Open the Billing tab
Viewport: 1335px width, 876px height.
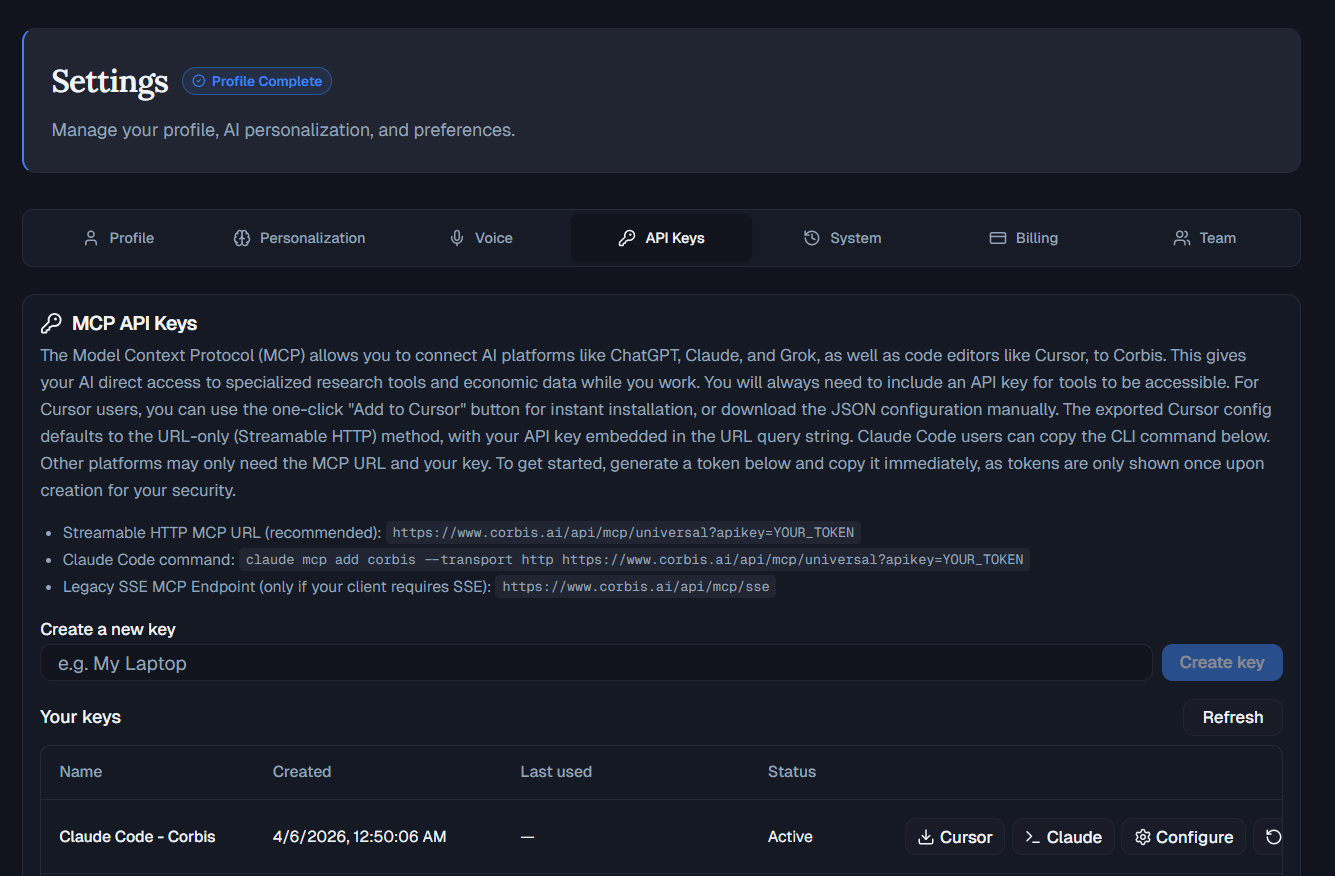coord(1023,238)
